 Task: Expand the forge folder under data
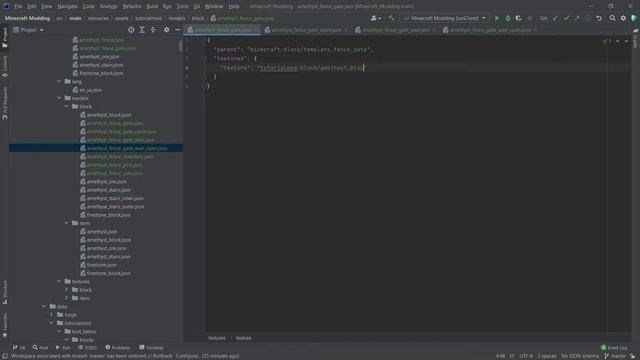52,315
